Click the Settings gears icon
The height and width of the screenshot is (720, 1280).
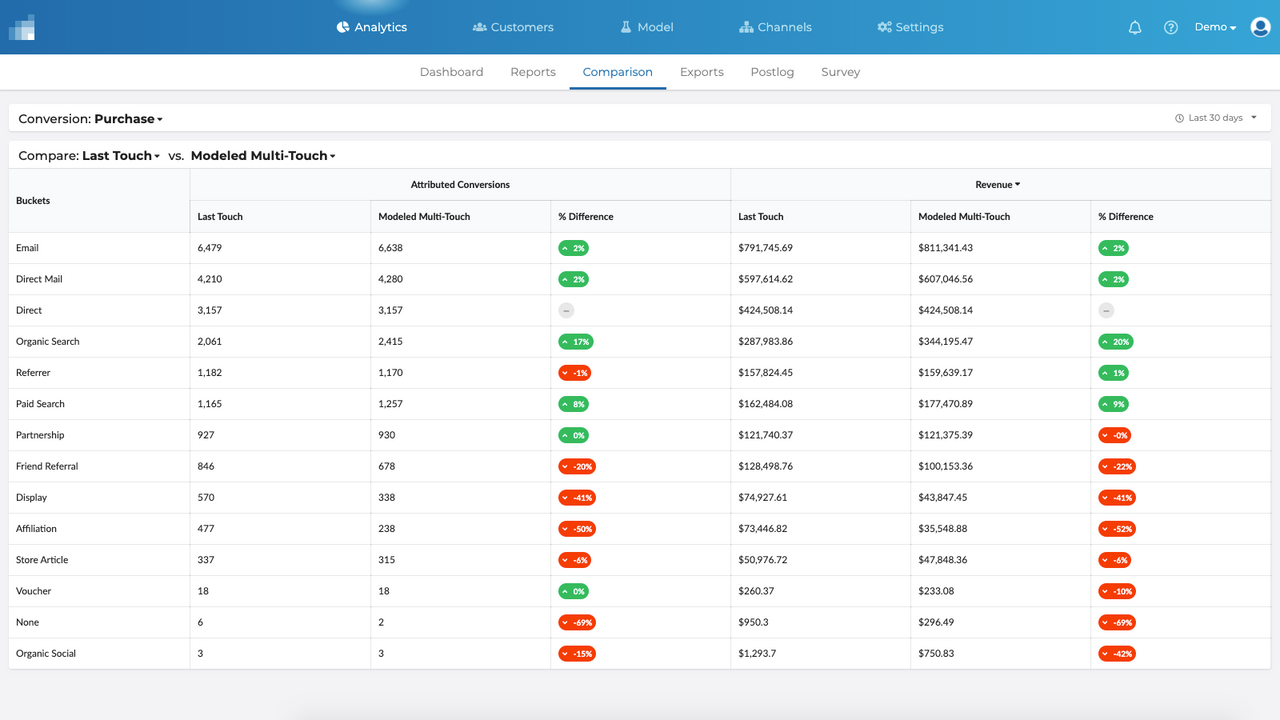(884, 27)
